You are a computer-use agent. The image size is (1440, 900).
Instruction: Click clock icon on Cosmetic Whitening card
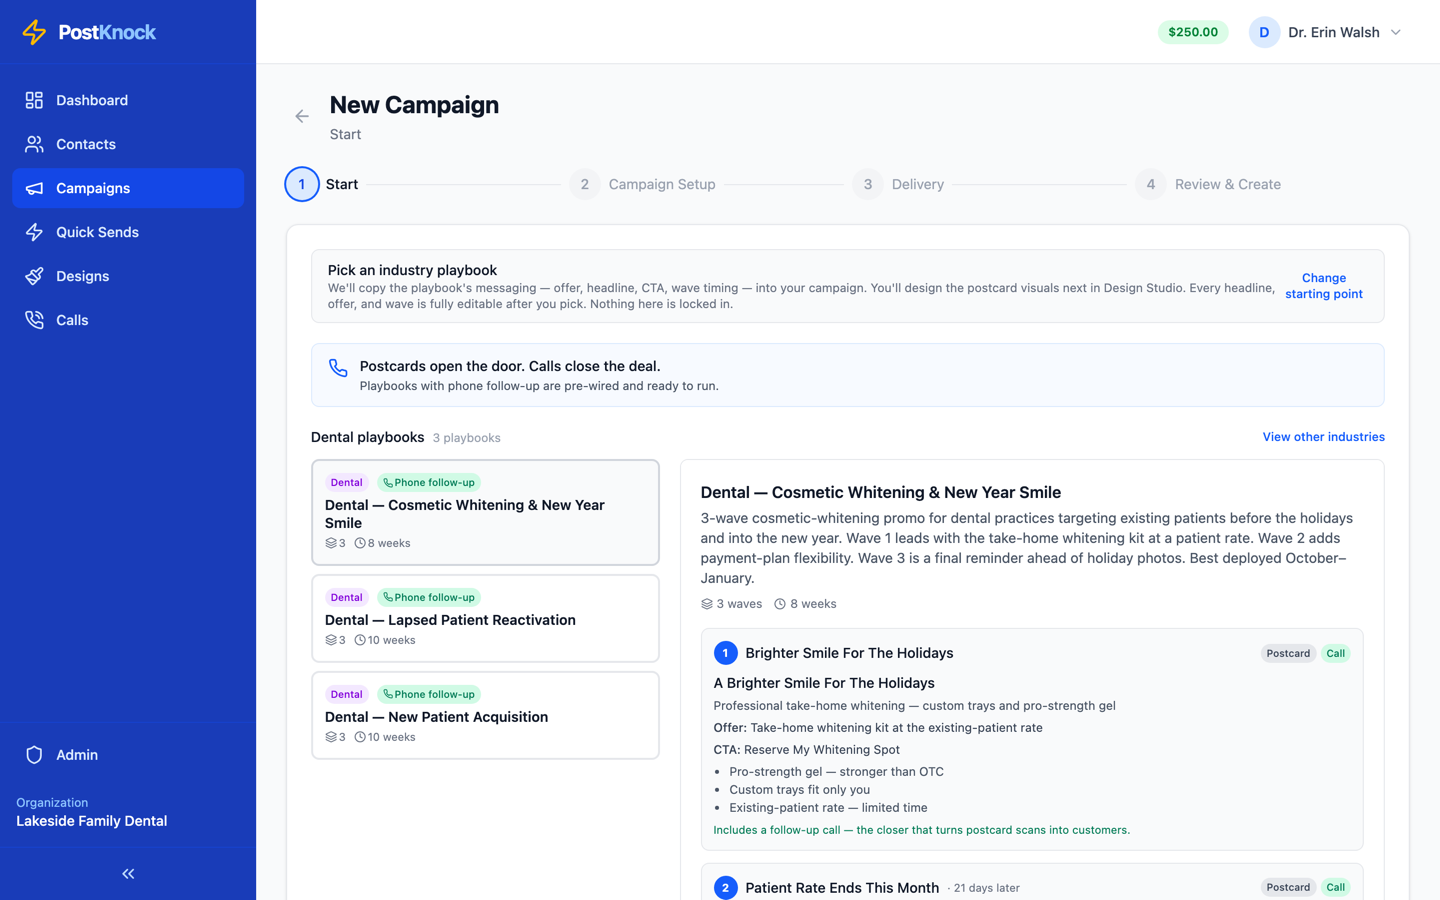360,543
